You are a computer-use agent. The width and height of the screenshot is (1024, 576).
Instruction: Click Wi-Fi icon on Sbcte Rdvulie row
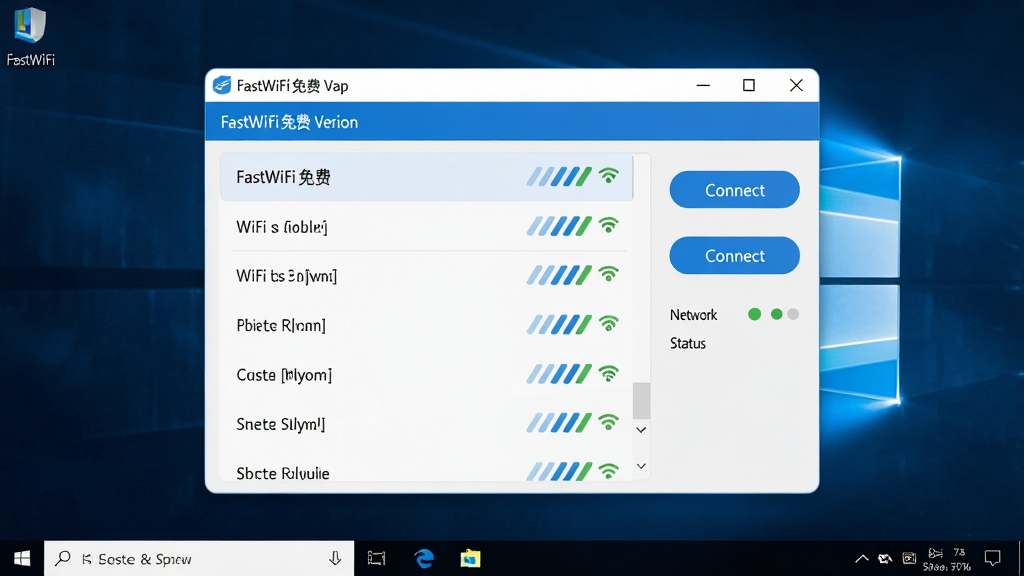(609, 471)
